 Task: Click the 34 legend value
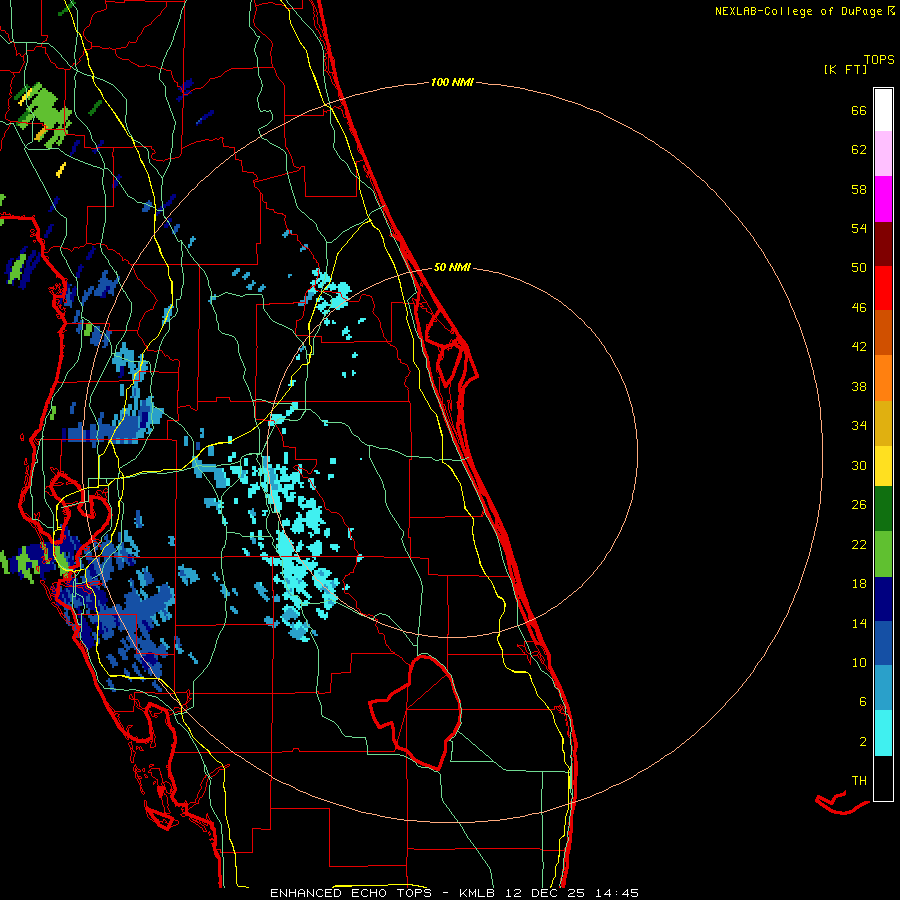tap(859, 425)
